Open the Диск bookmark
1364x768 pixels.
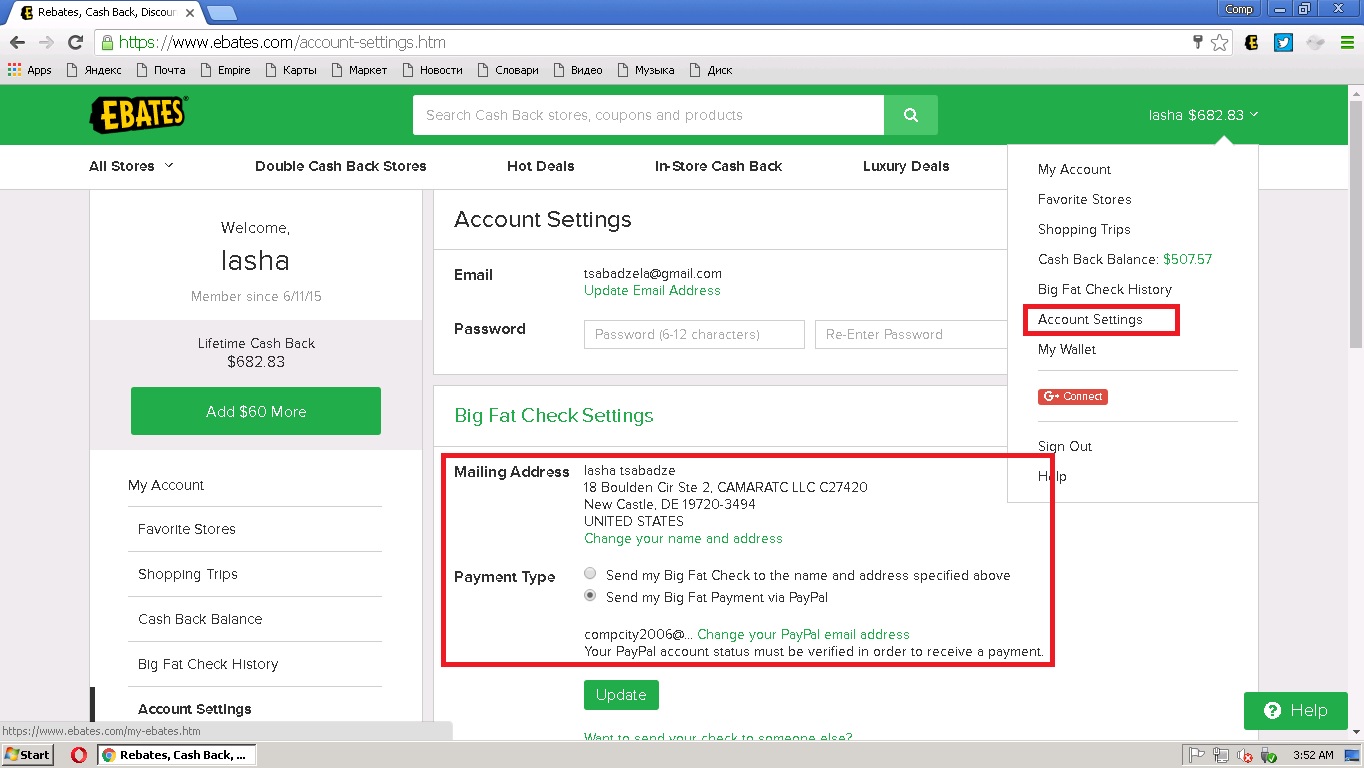709,70
